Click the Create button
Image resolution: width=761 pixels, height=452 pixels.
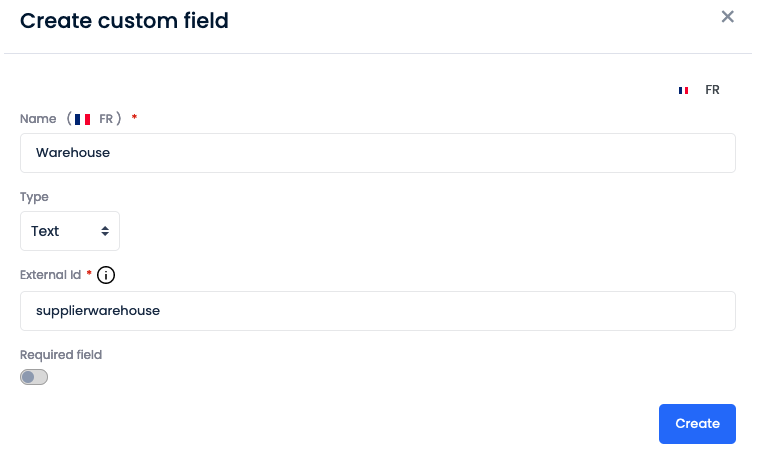tap(697, 424)
